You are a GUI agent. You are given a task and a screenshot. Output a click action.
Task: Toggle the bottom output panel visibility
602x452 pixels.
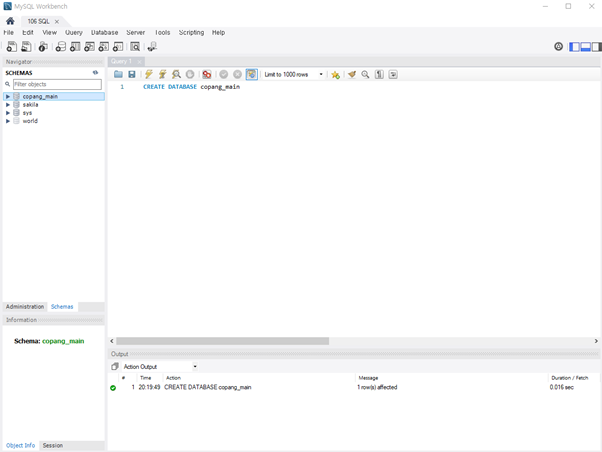point(585,47)
